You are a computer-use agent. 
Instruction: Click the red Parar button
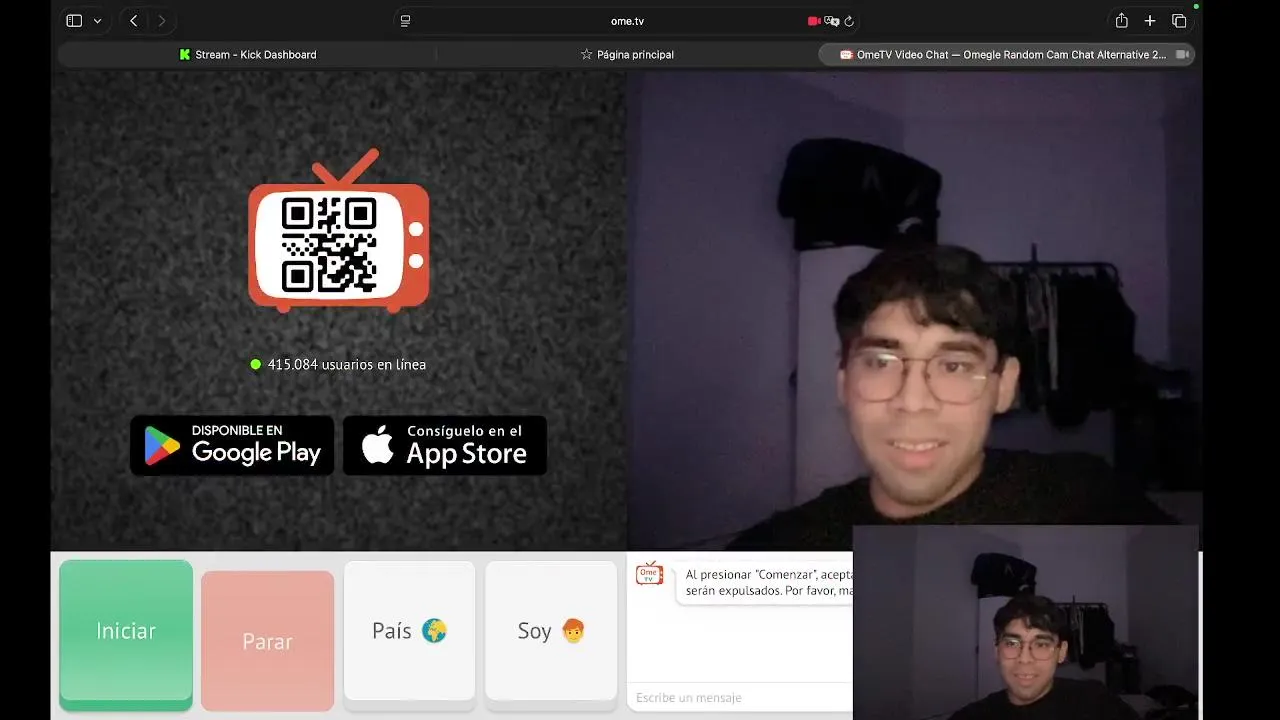pos(267,641)
